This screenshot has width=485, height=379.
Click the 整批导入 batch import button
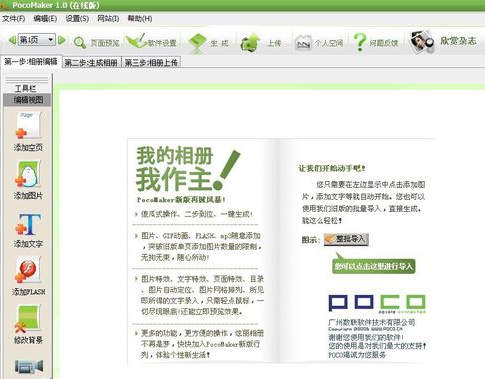(346, 239)
